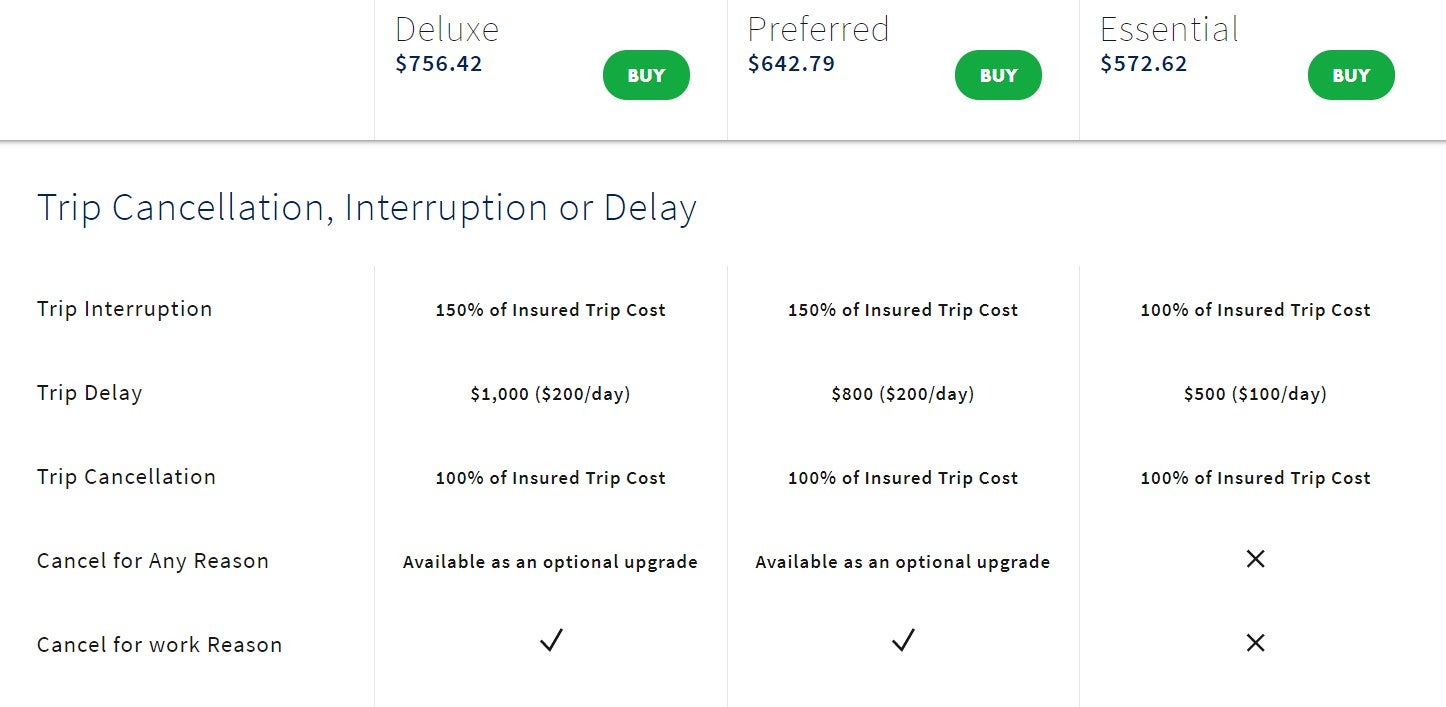Click BUY for the Essential plan
This screenshot has width=1446, height=707.
1351,74
